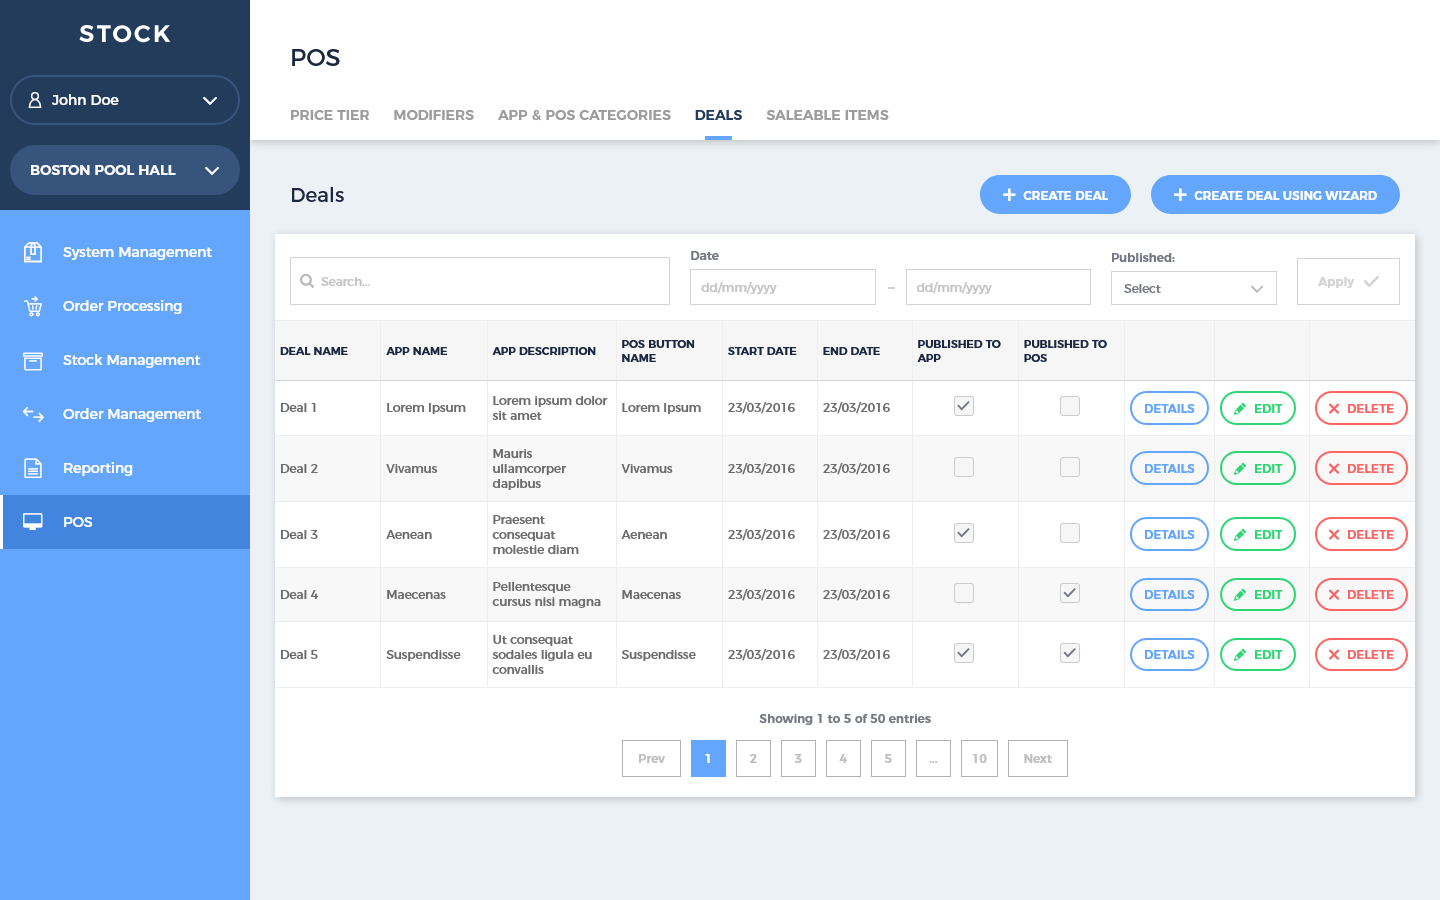This screenshot has width=1440, height=900.
Task: Expand the John Doe user dropdown
Action: point(209,100)
